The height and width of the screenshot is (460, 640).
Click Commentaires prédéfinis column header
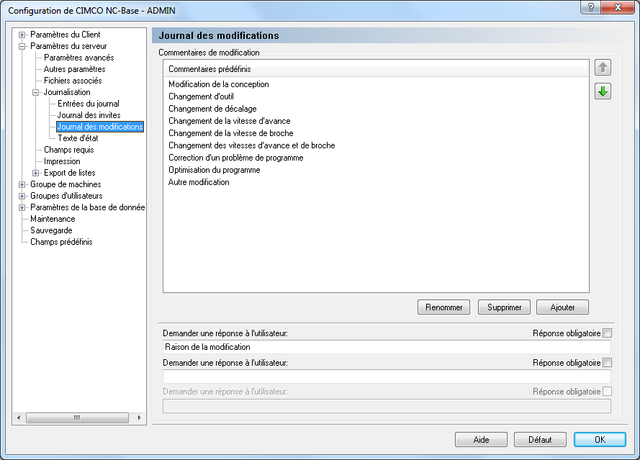pos(376,69)
